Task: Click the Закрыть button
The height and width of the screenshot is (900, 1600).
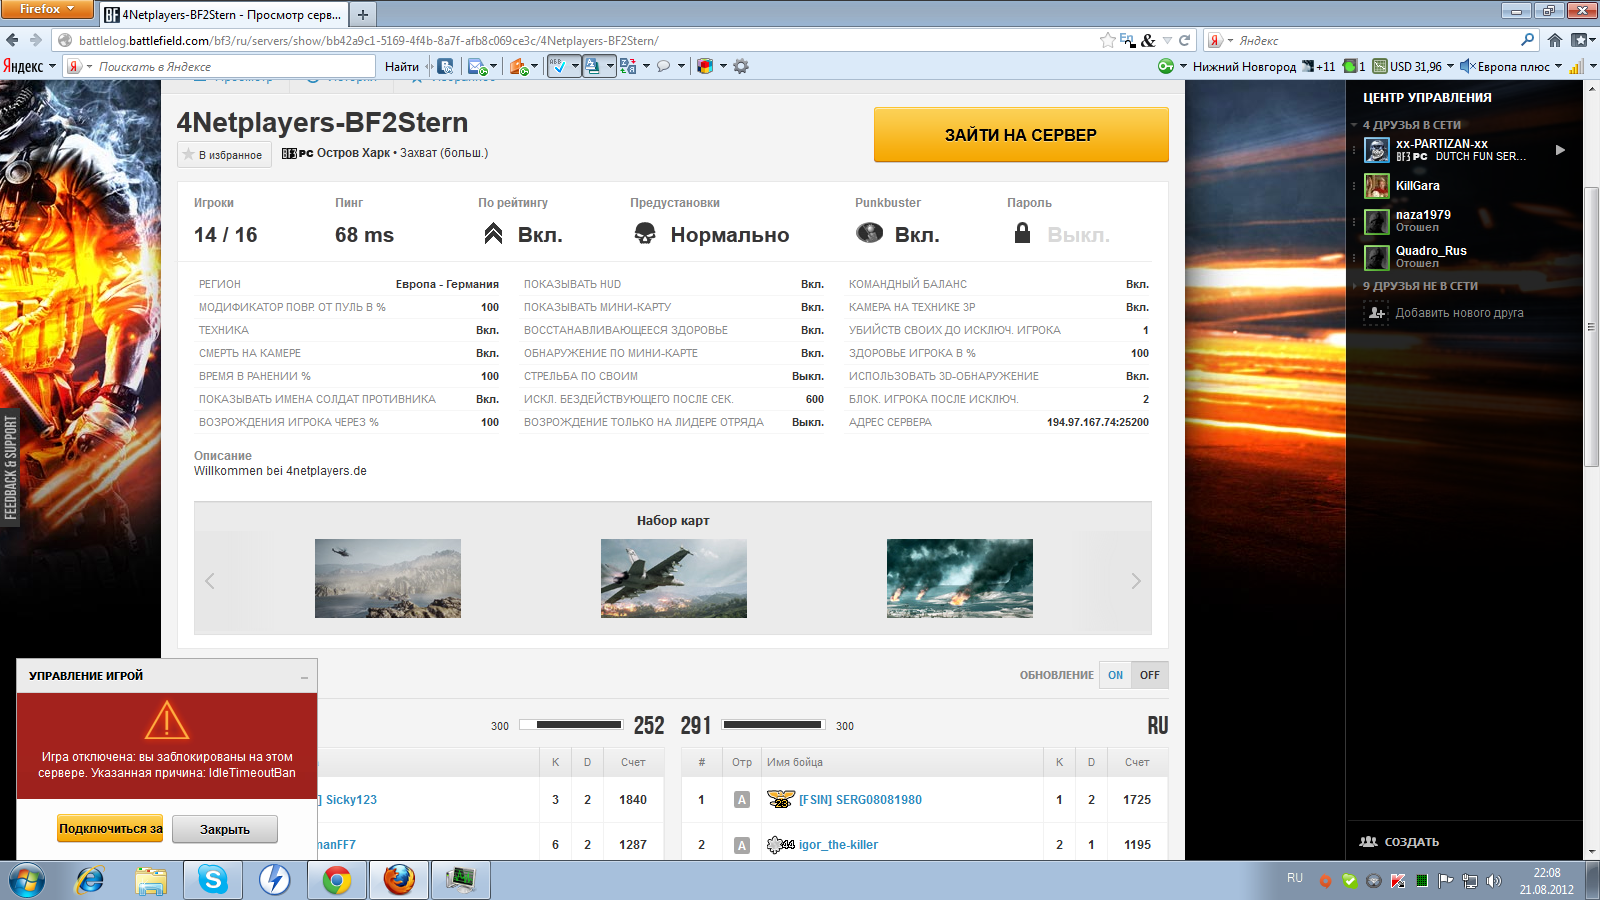Action: [x=225, y=829]
